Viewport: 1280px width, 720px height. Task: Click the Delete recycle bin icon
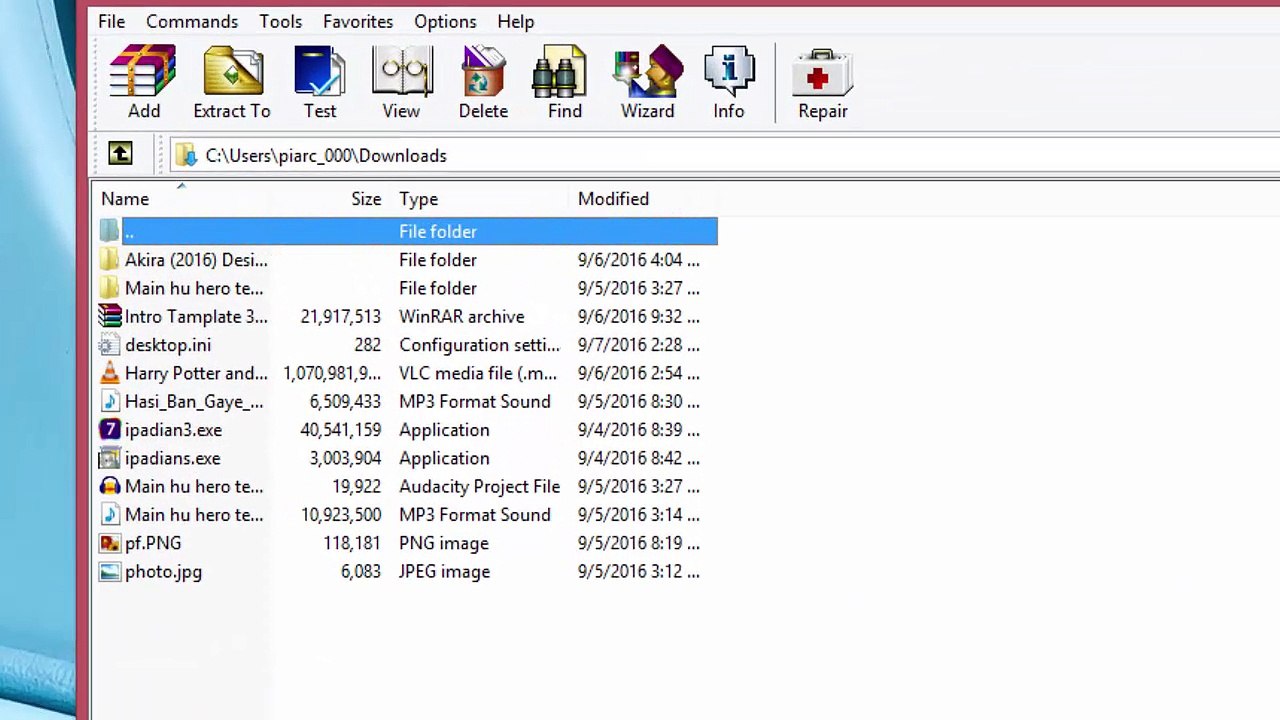click(483, 72)
